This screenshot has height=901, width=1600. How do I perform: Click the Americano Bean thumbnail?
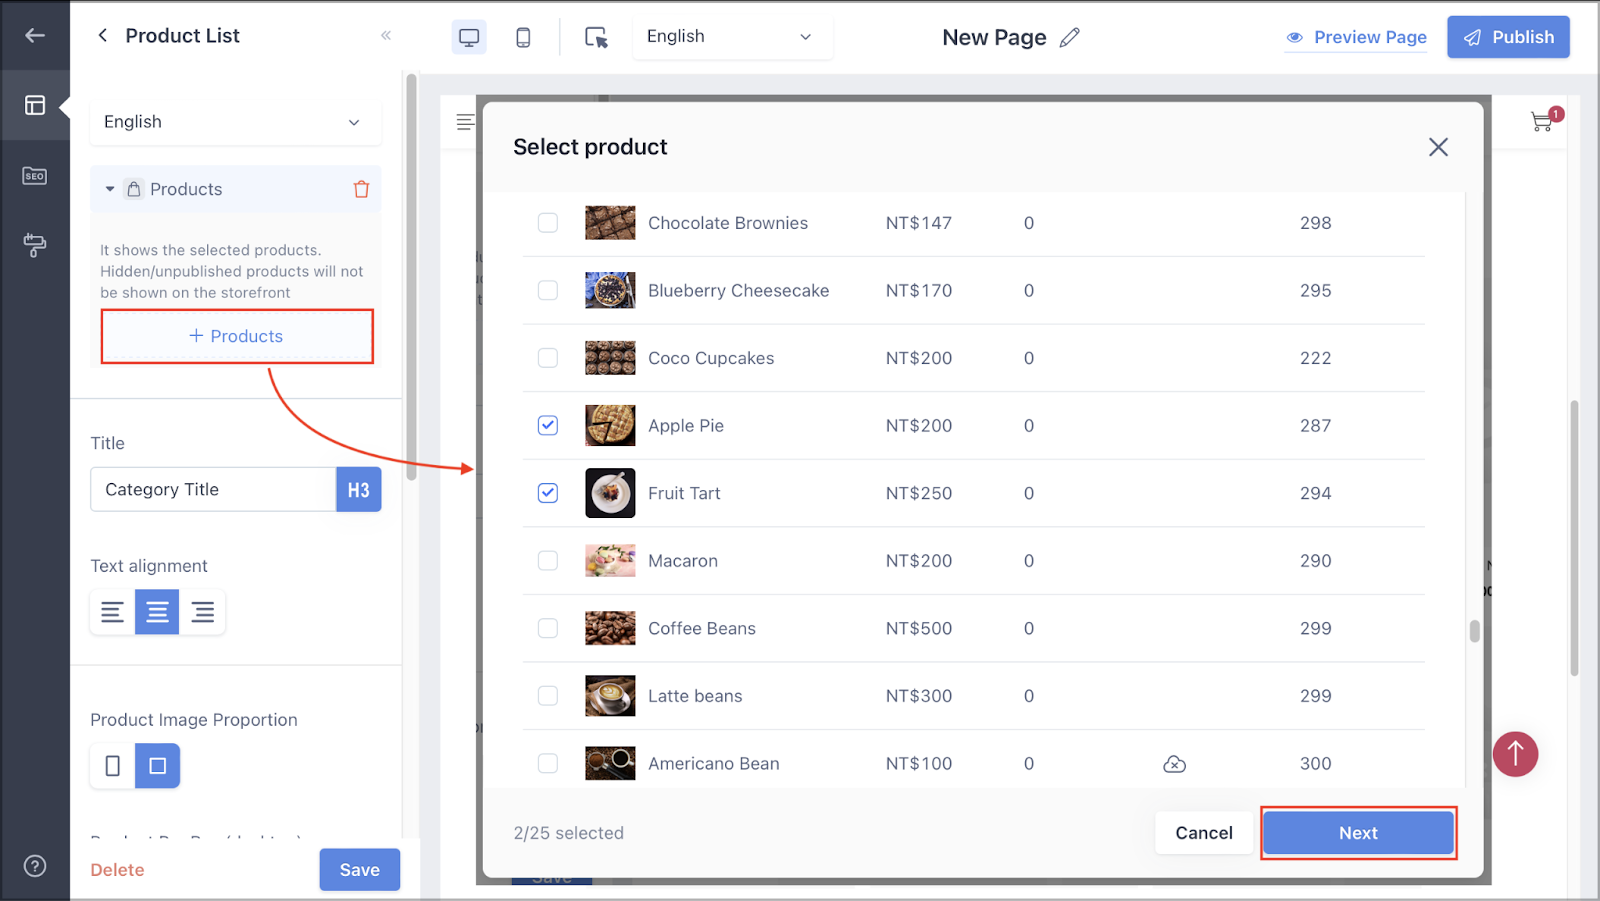pyautogui.click(x=610, y=763)
